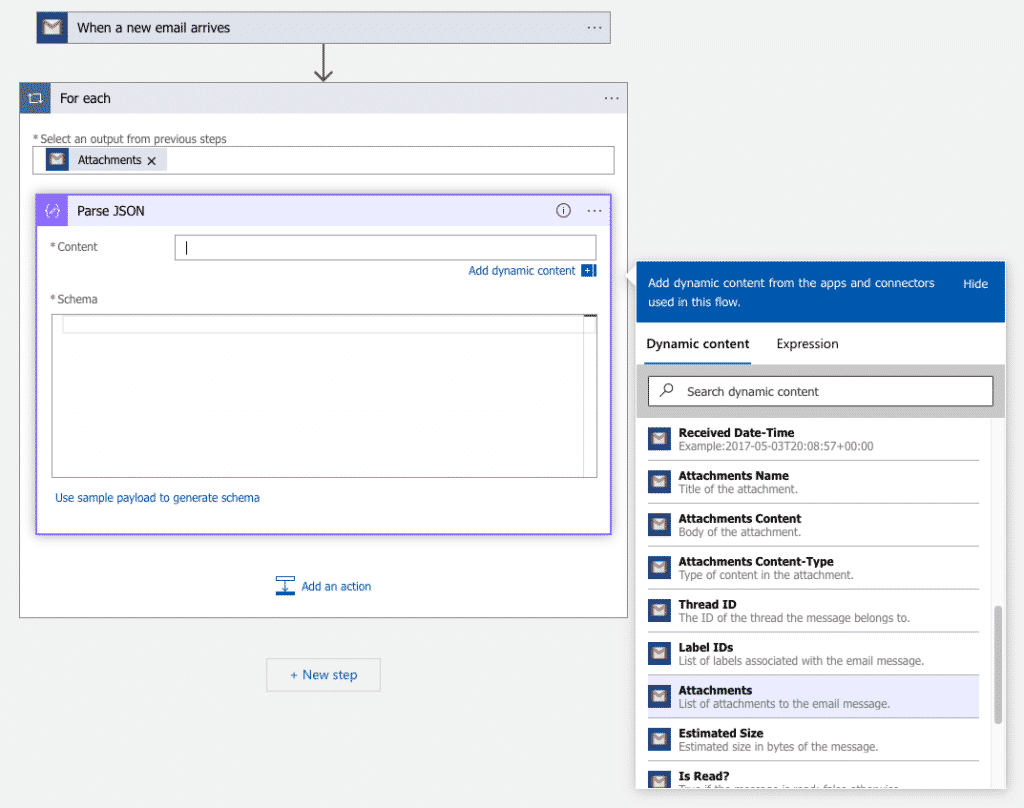Screen dimensions: 1024x808
Task: Select the Dynamic content tab
Action: tap(697, 344)
